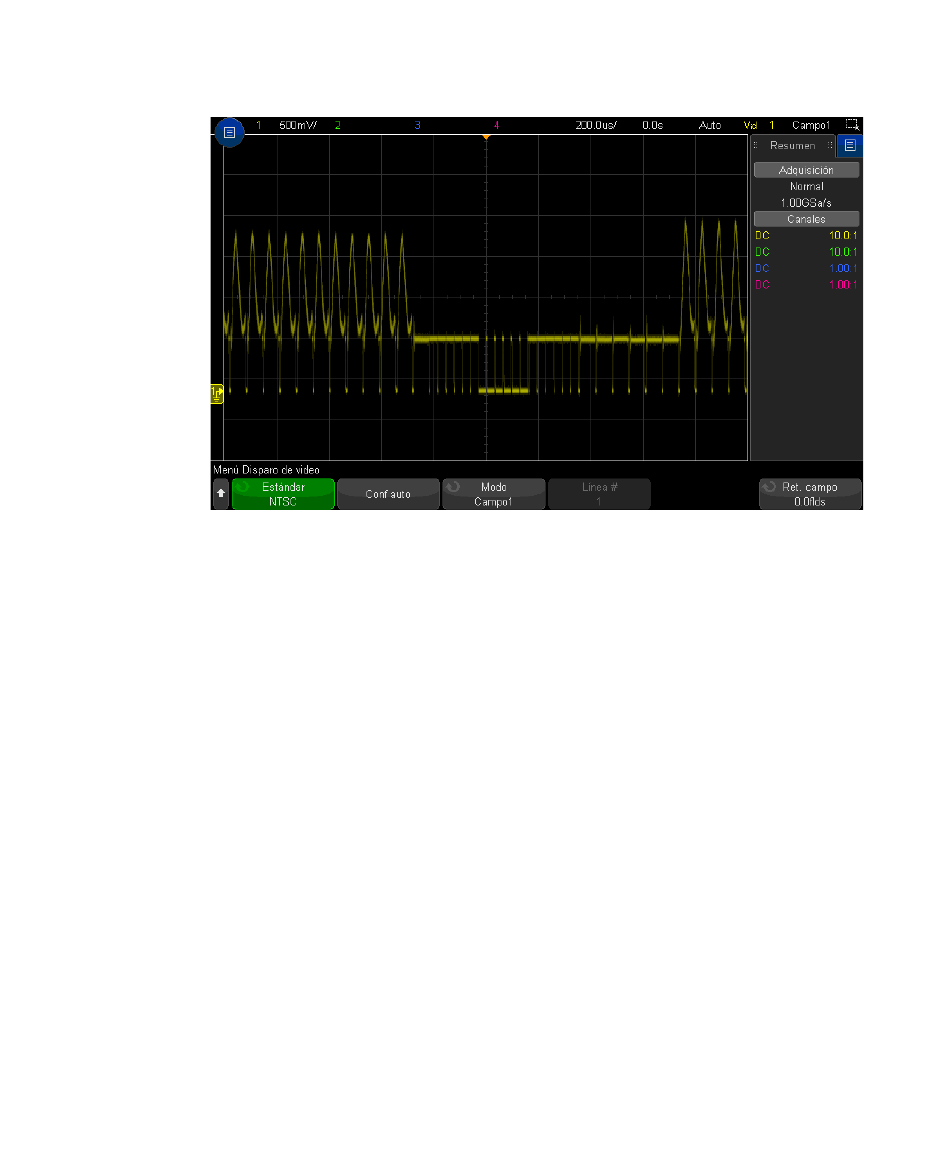The image size is (950, 1165).
Task: Open the Estándar NTSC softkey
Action: coord(283,494)
